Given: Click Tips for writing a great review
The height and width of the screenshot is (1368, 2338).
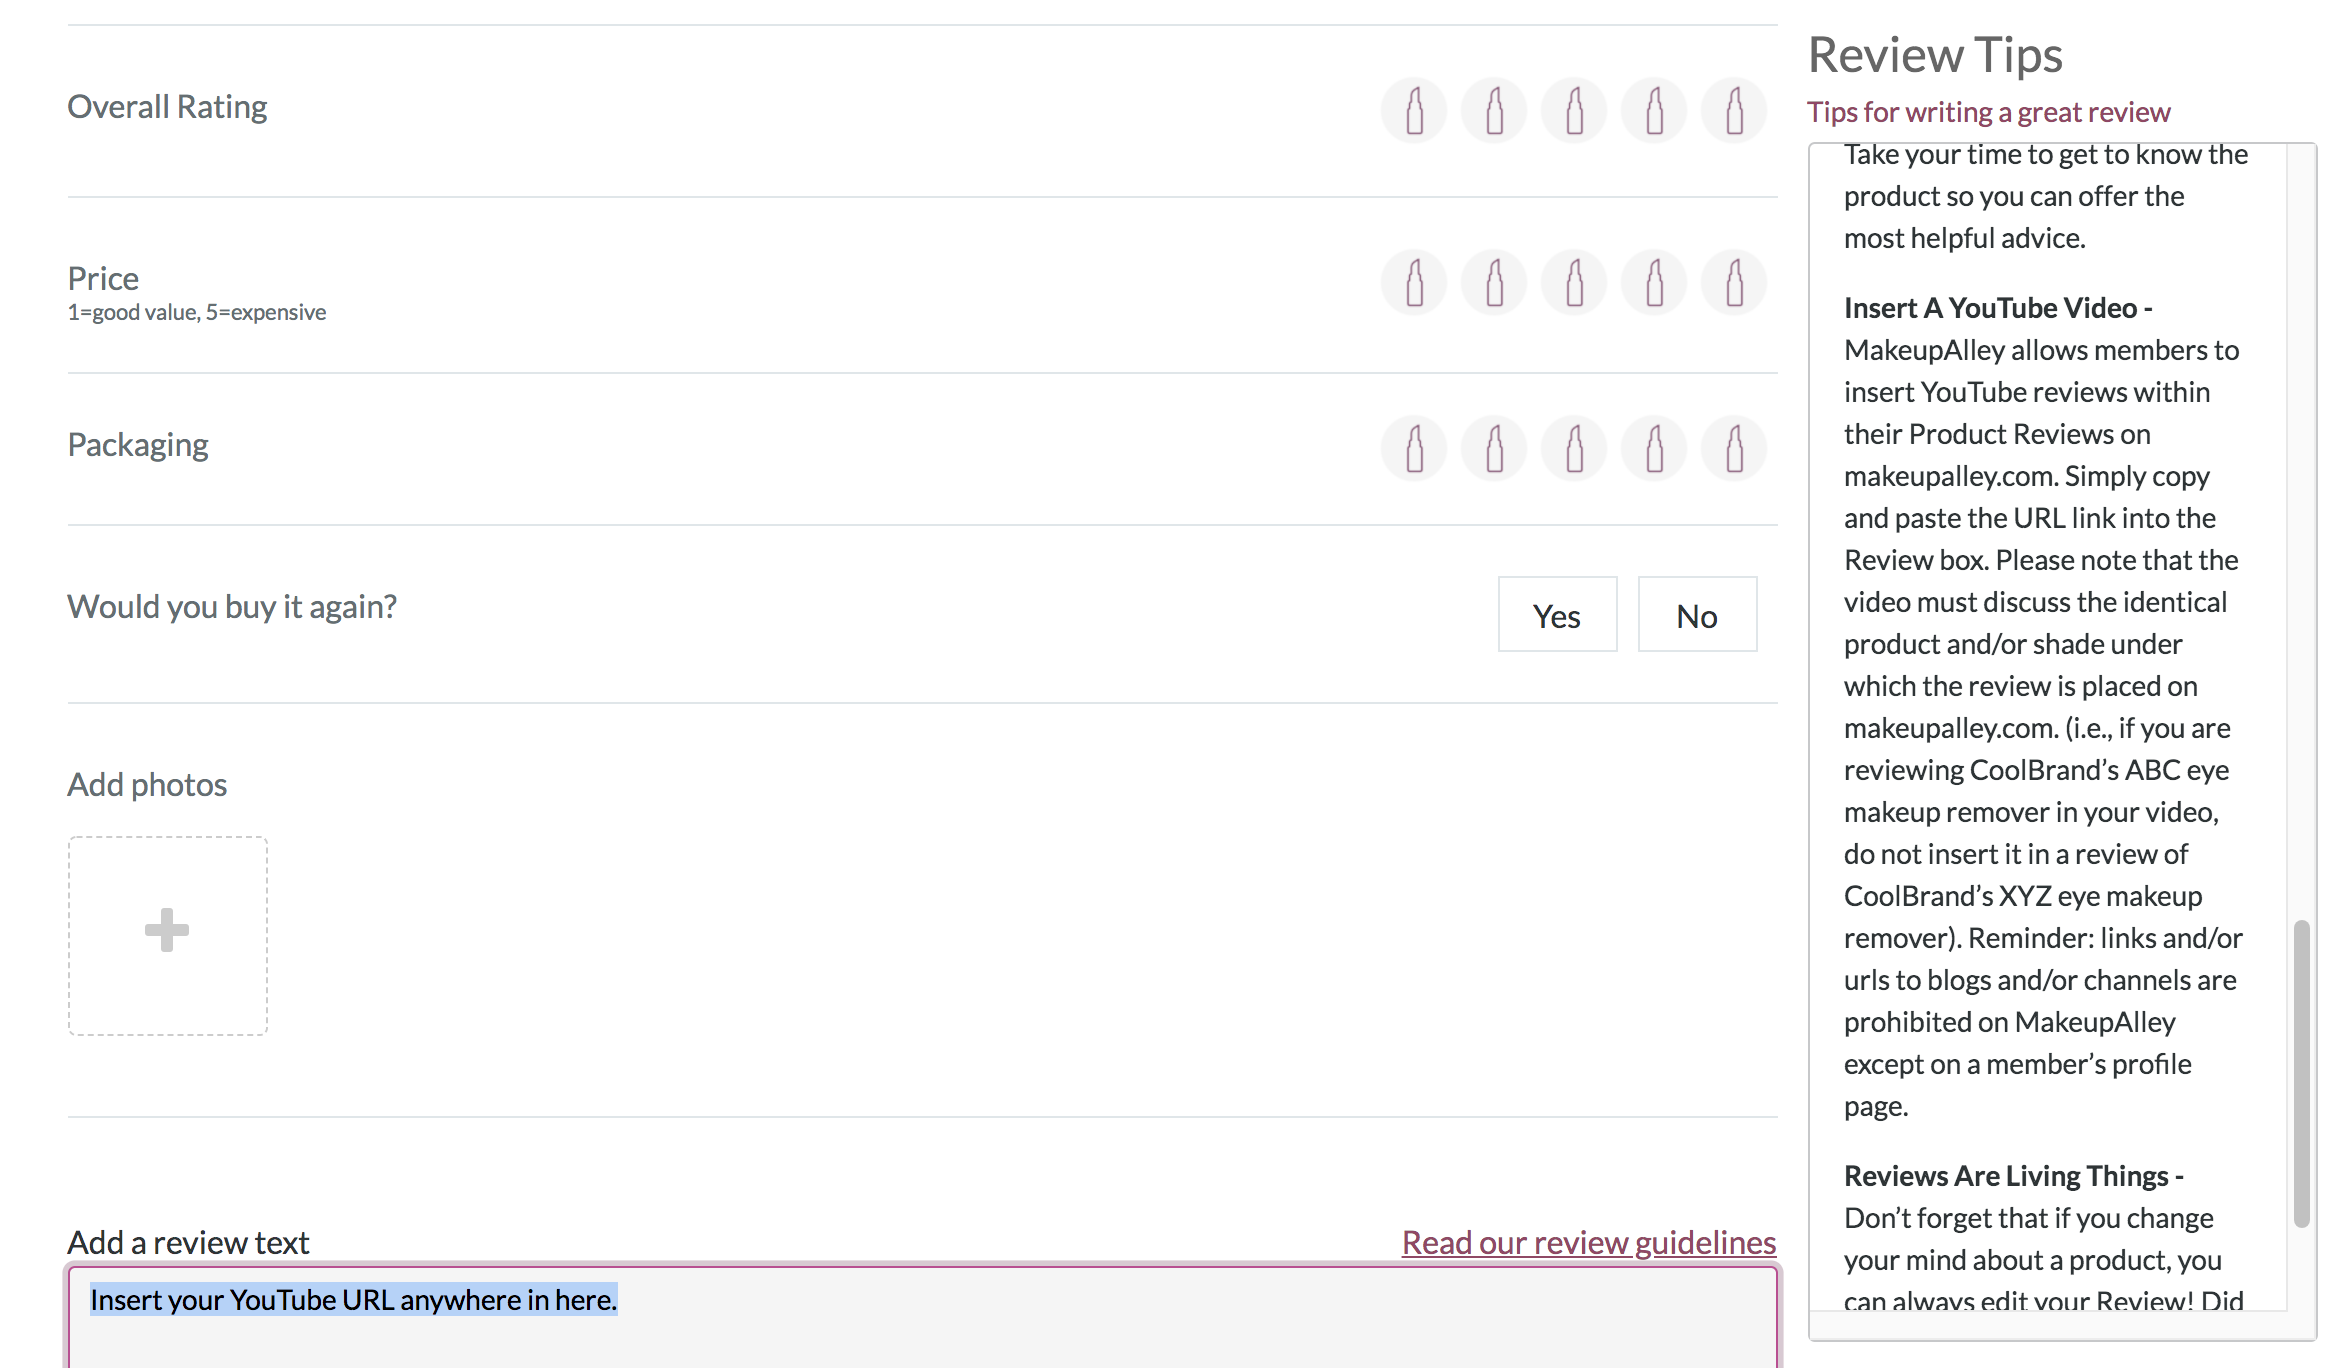Looking at the screenshot, I should point(1988,112).
